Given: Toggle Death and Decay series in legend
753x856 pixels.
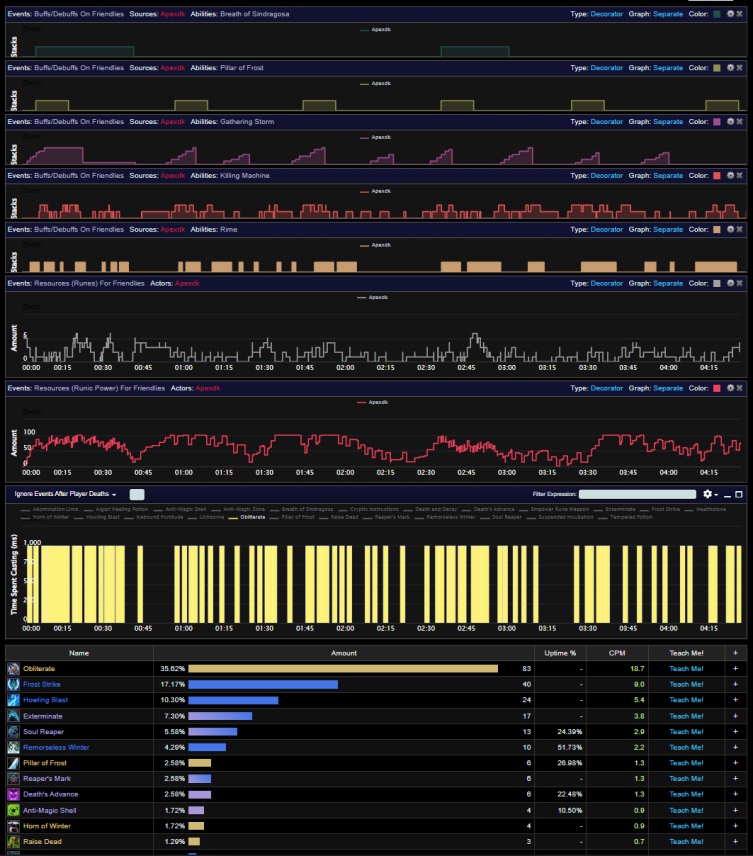Looking at the screenshot, I should click(x=430, y=509).
